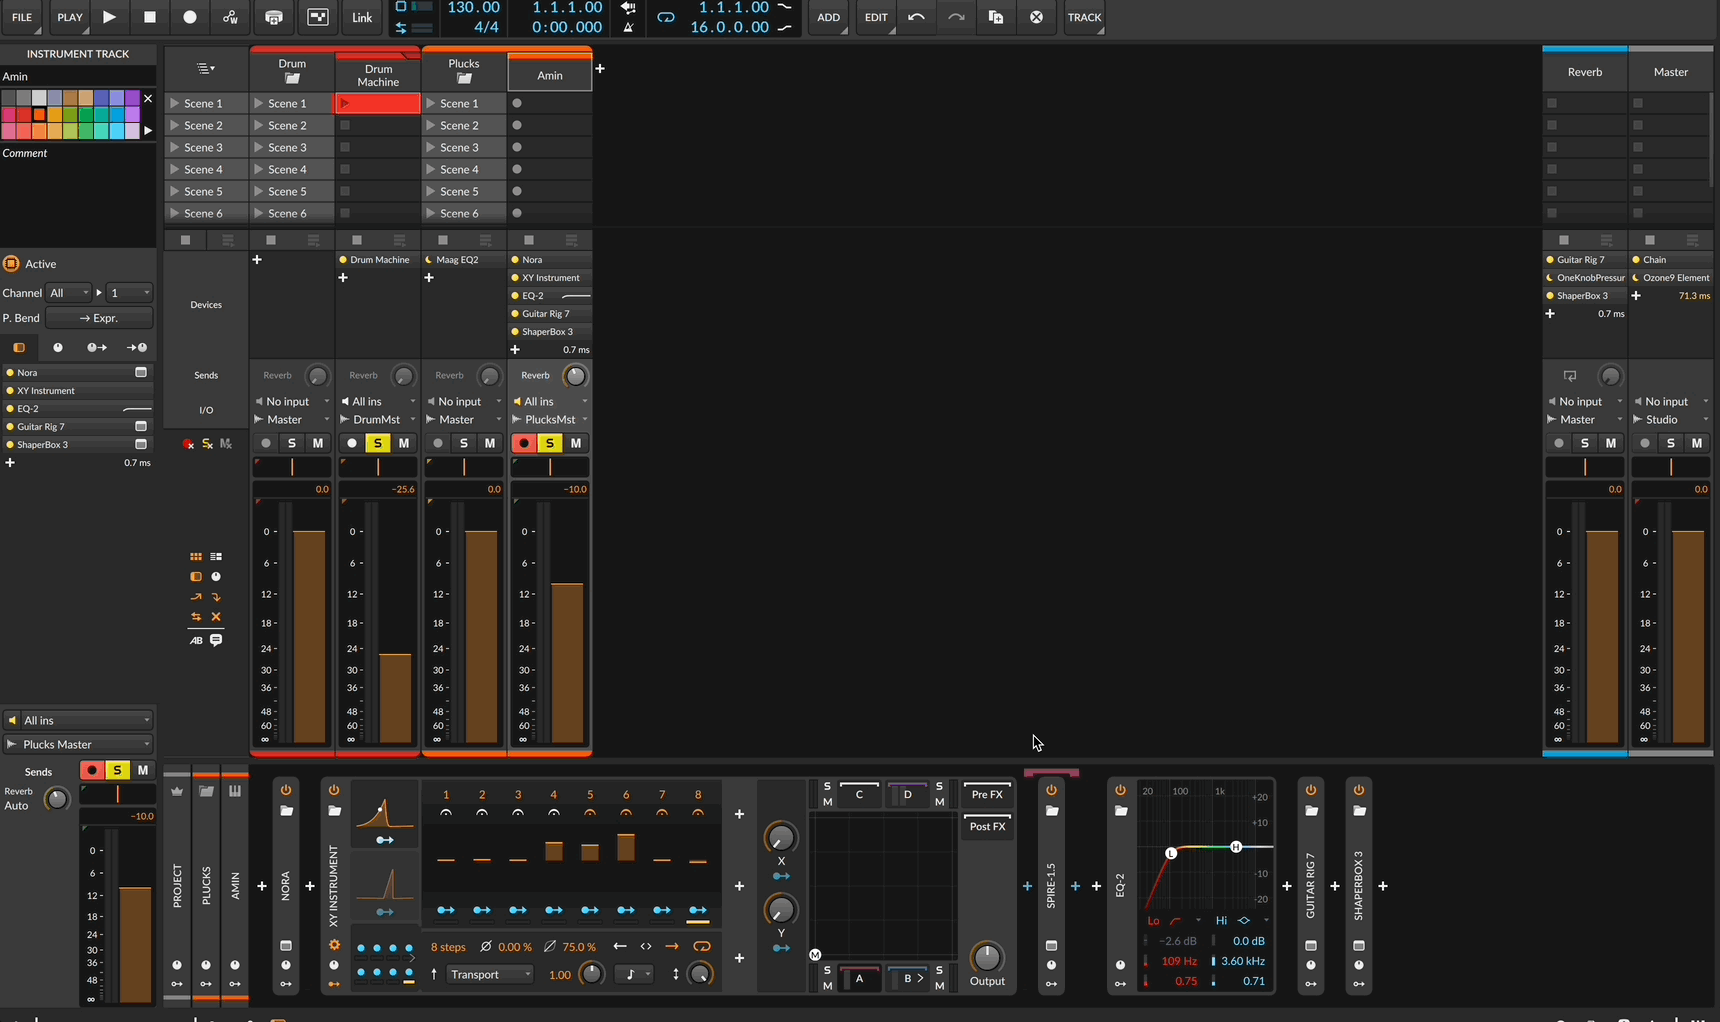The width and height of the screenshot is (1720, 1022).
Task: Open the EQ-2 Lo band type dropdown
Action: tap(1186, 920)
